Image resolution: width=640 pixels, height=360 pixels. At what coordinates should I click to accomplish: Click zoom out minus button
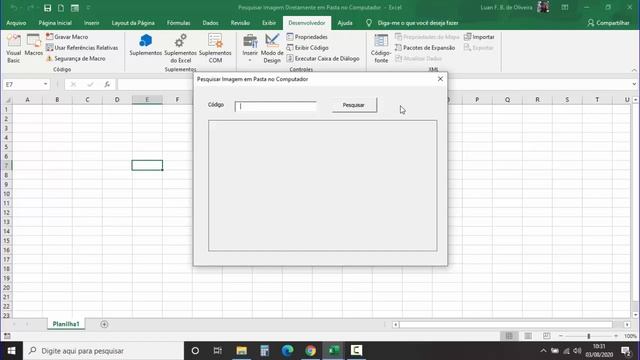pyautogui.click(x=561, y=336)
